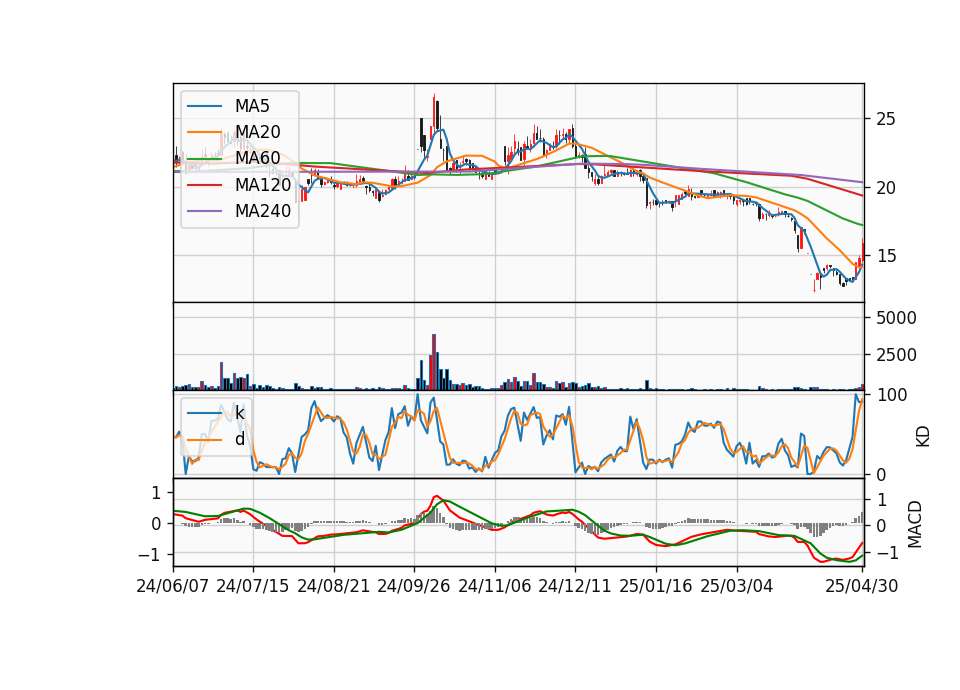Viewport: 960px width, 690px height.
Task: Click the volume axis value 5000
Action: click(x=896, y=318)
